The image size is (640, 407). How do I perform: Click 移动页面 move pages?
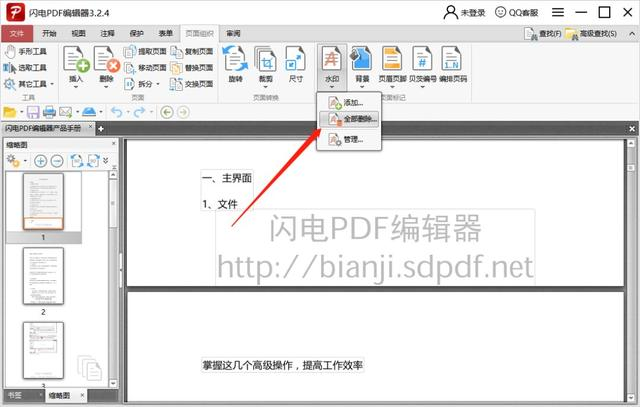pos(145,68)
